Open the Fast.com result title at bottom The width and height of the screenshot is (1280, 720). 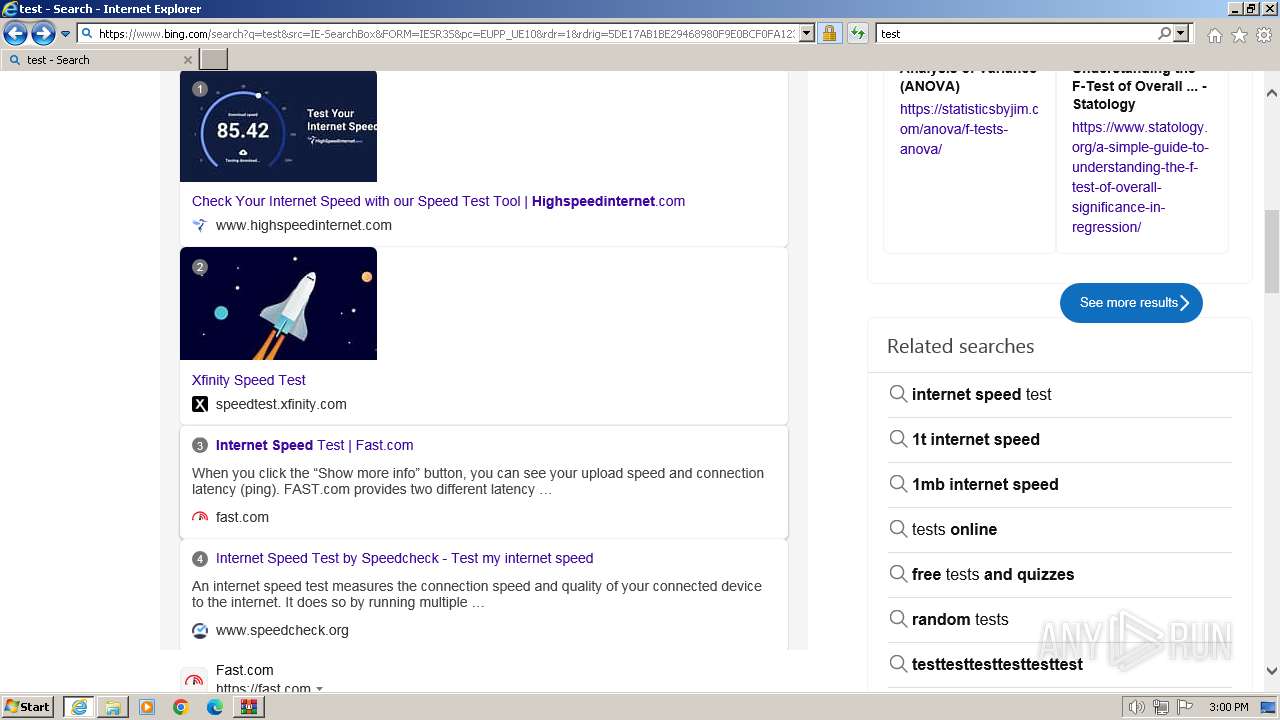(244, 670)
